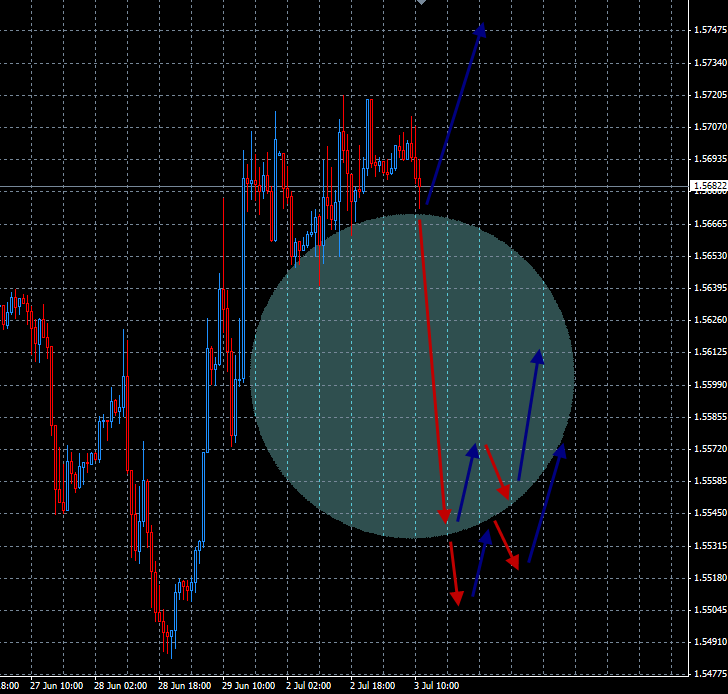728x694 pixels.
Task: Click the 1.56395 price scale label
Action: tap(710, 288)
